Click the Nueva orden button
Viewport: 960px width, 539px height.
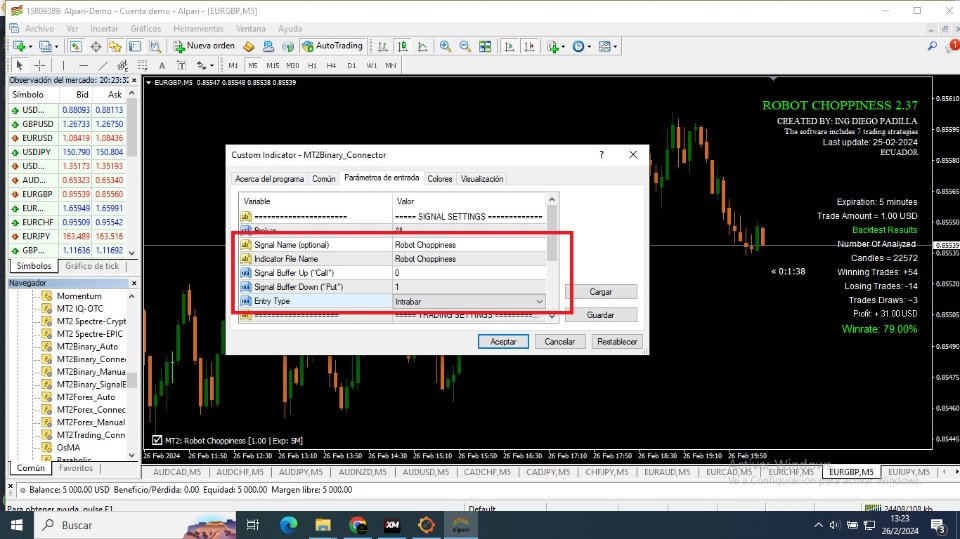coord(204,46)
